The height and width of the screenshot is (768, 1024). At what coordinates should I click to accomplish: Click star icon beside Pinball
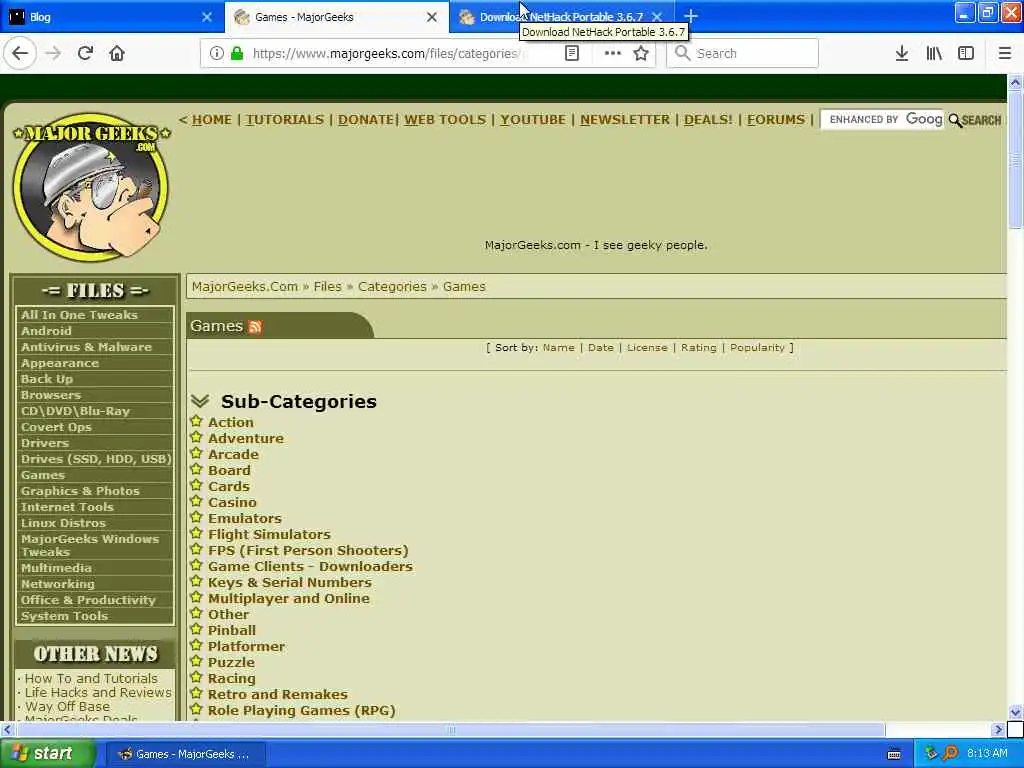coord(197,630)
